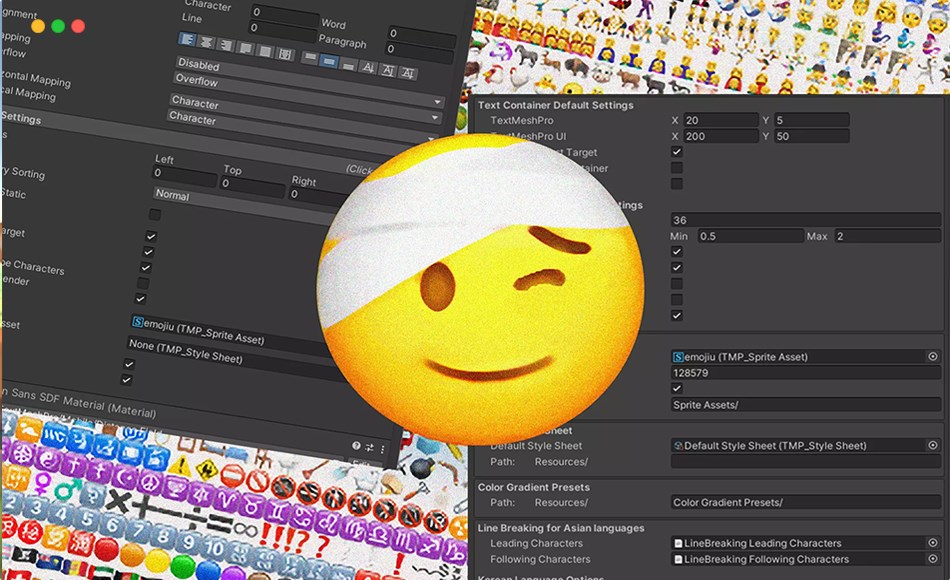Image resolution: width=950 pixels, height=580 pixels.
Task: Click the material help question mark icon
Action: click(355, 446)
